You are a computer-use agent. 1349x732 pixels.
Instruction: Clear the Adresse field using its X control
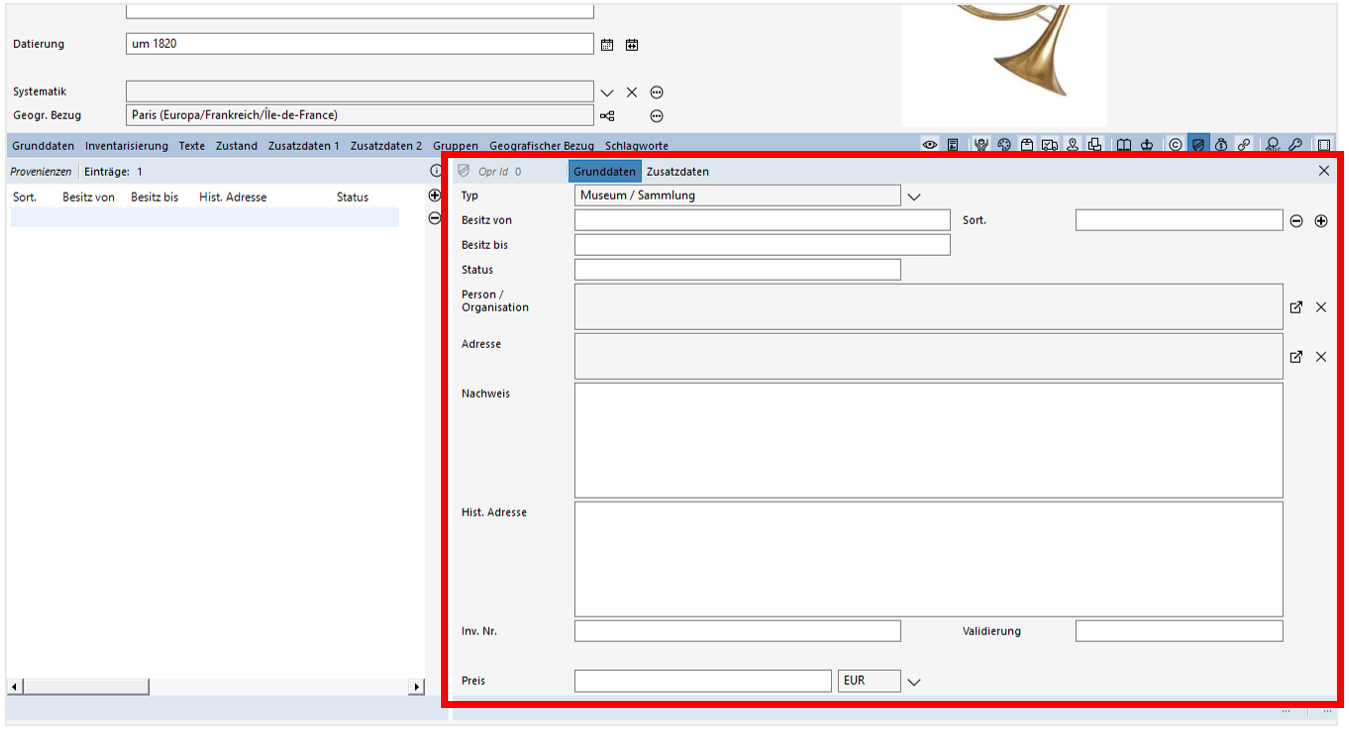(x=1322, y=356)
